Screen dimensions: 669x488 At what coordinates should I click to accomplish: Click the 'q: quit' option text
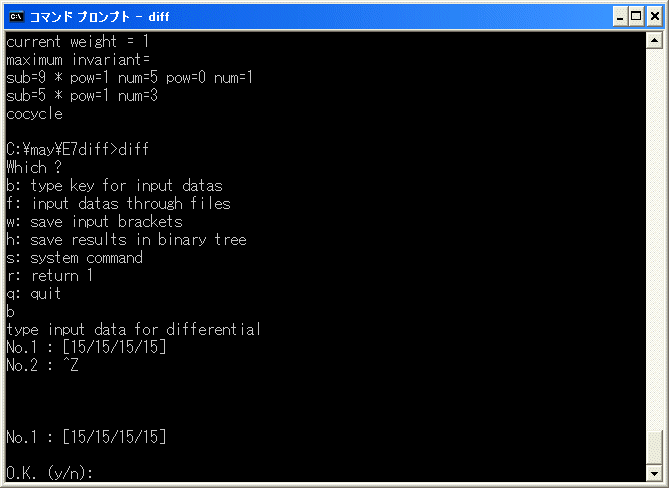point(34,293)
